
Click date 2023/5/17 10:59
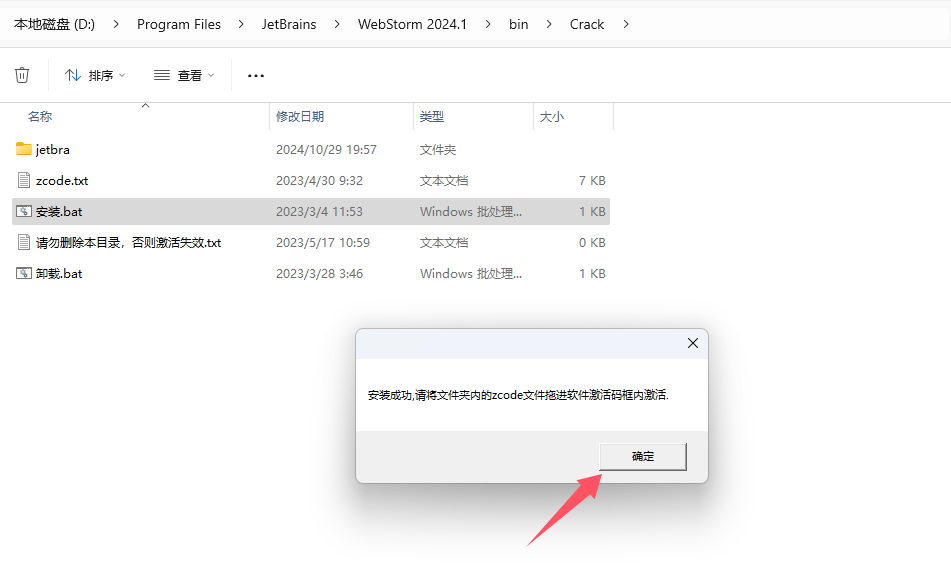click(x=323, y=243)
